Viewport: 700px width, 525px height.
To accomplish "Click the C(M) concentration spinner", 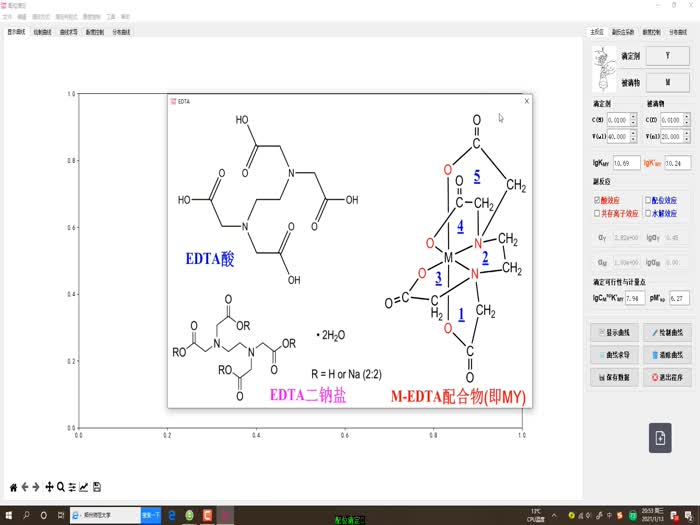I will [x=670, y=120].
